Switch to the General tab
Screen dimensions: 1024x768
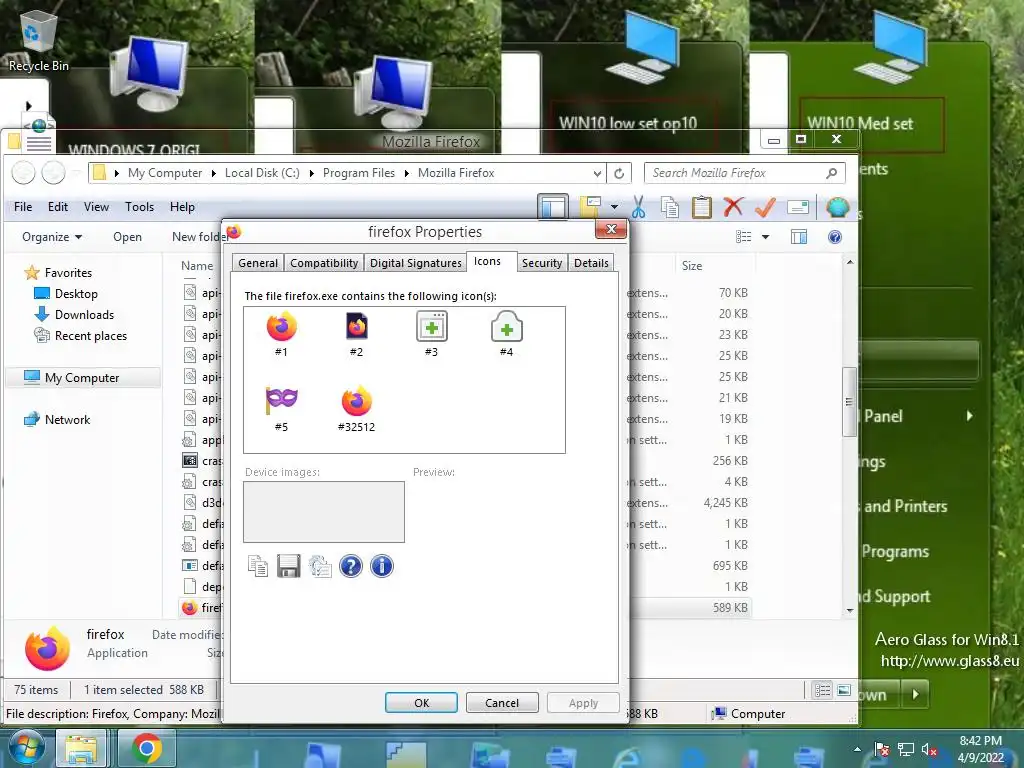pyautogui.click(x=258, y=263)
